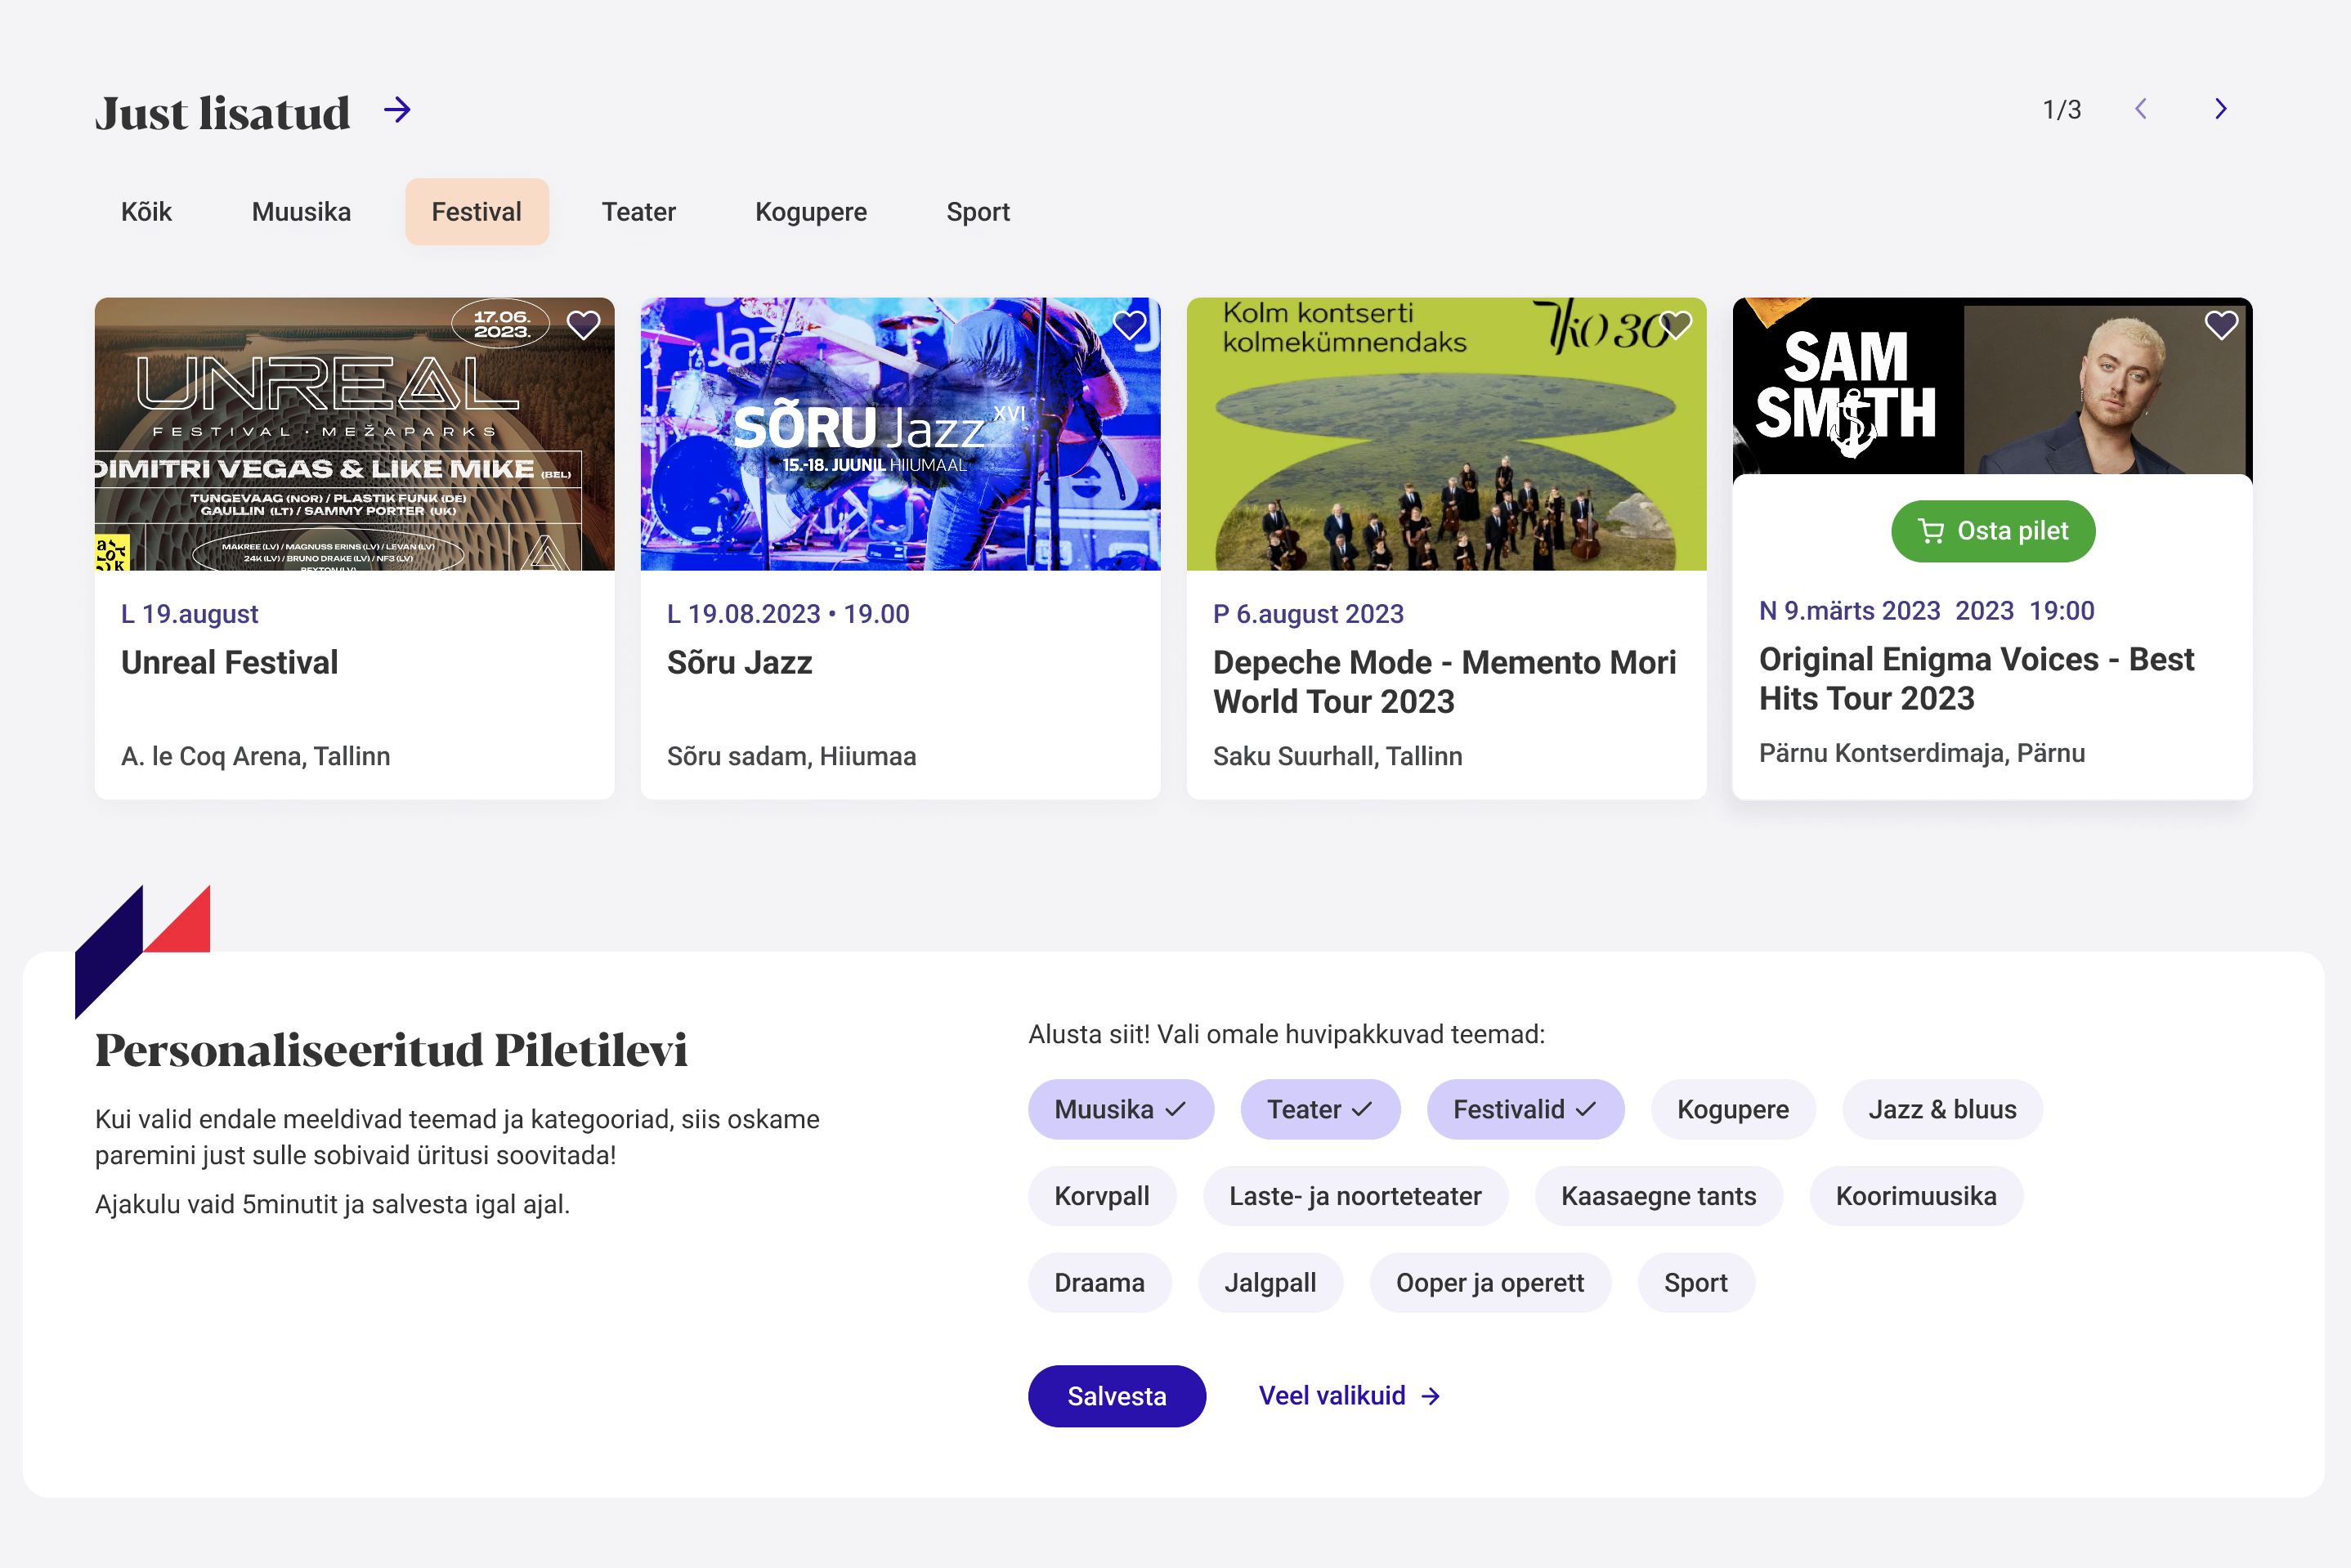This screenshot has height=1568, width=2351.
Task: Open Depeche Mode - Memento Mori title
Action: pyautogui.click(x=1445, y=682)
